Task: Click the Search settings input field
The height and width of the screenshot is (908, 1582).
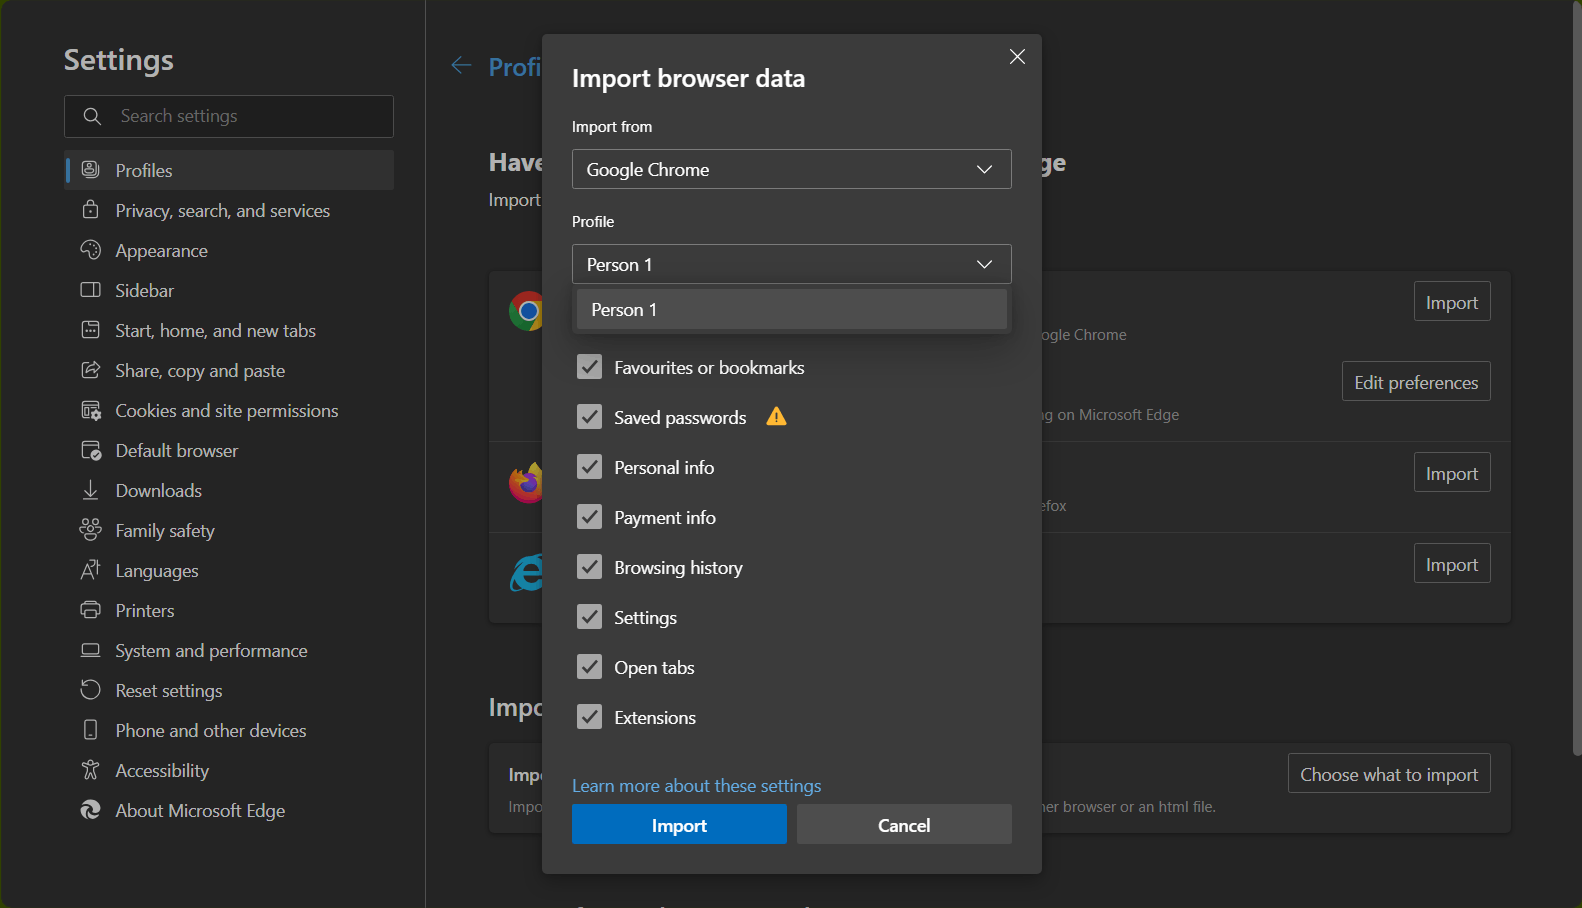Action: [229, 116]
